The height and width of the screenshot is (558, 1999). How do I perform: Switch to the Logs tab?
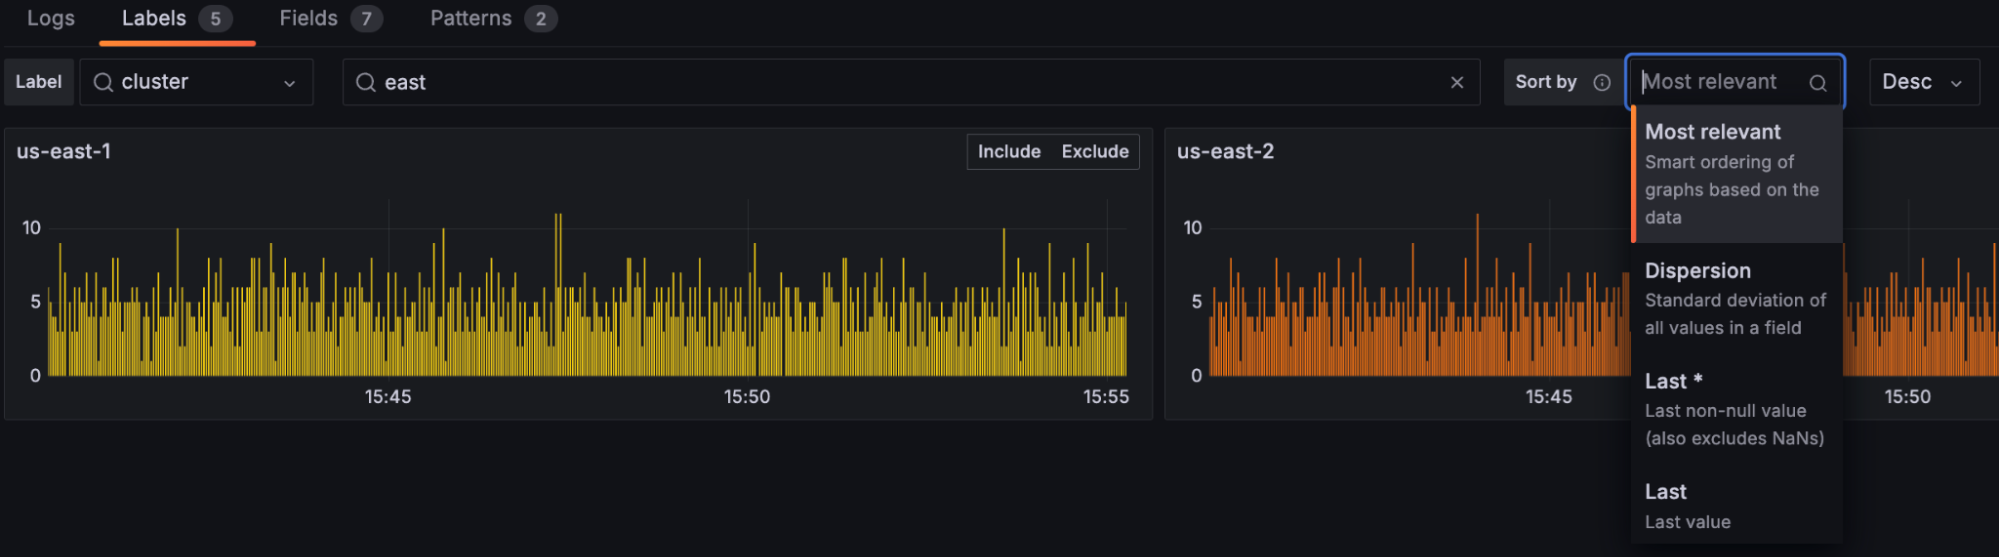click(x=51, y=19)
